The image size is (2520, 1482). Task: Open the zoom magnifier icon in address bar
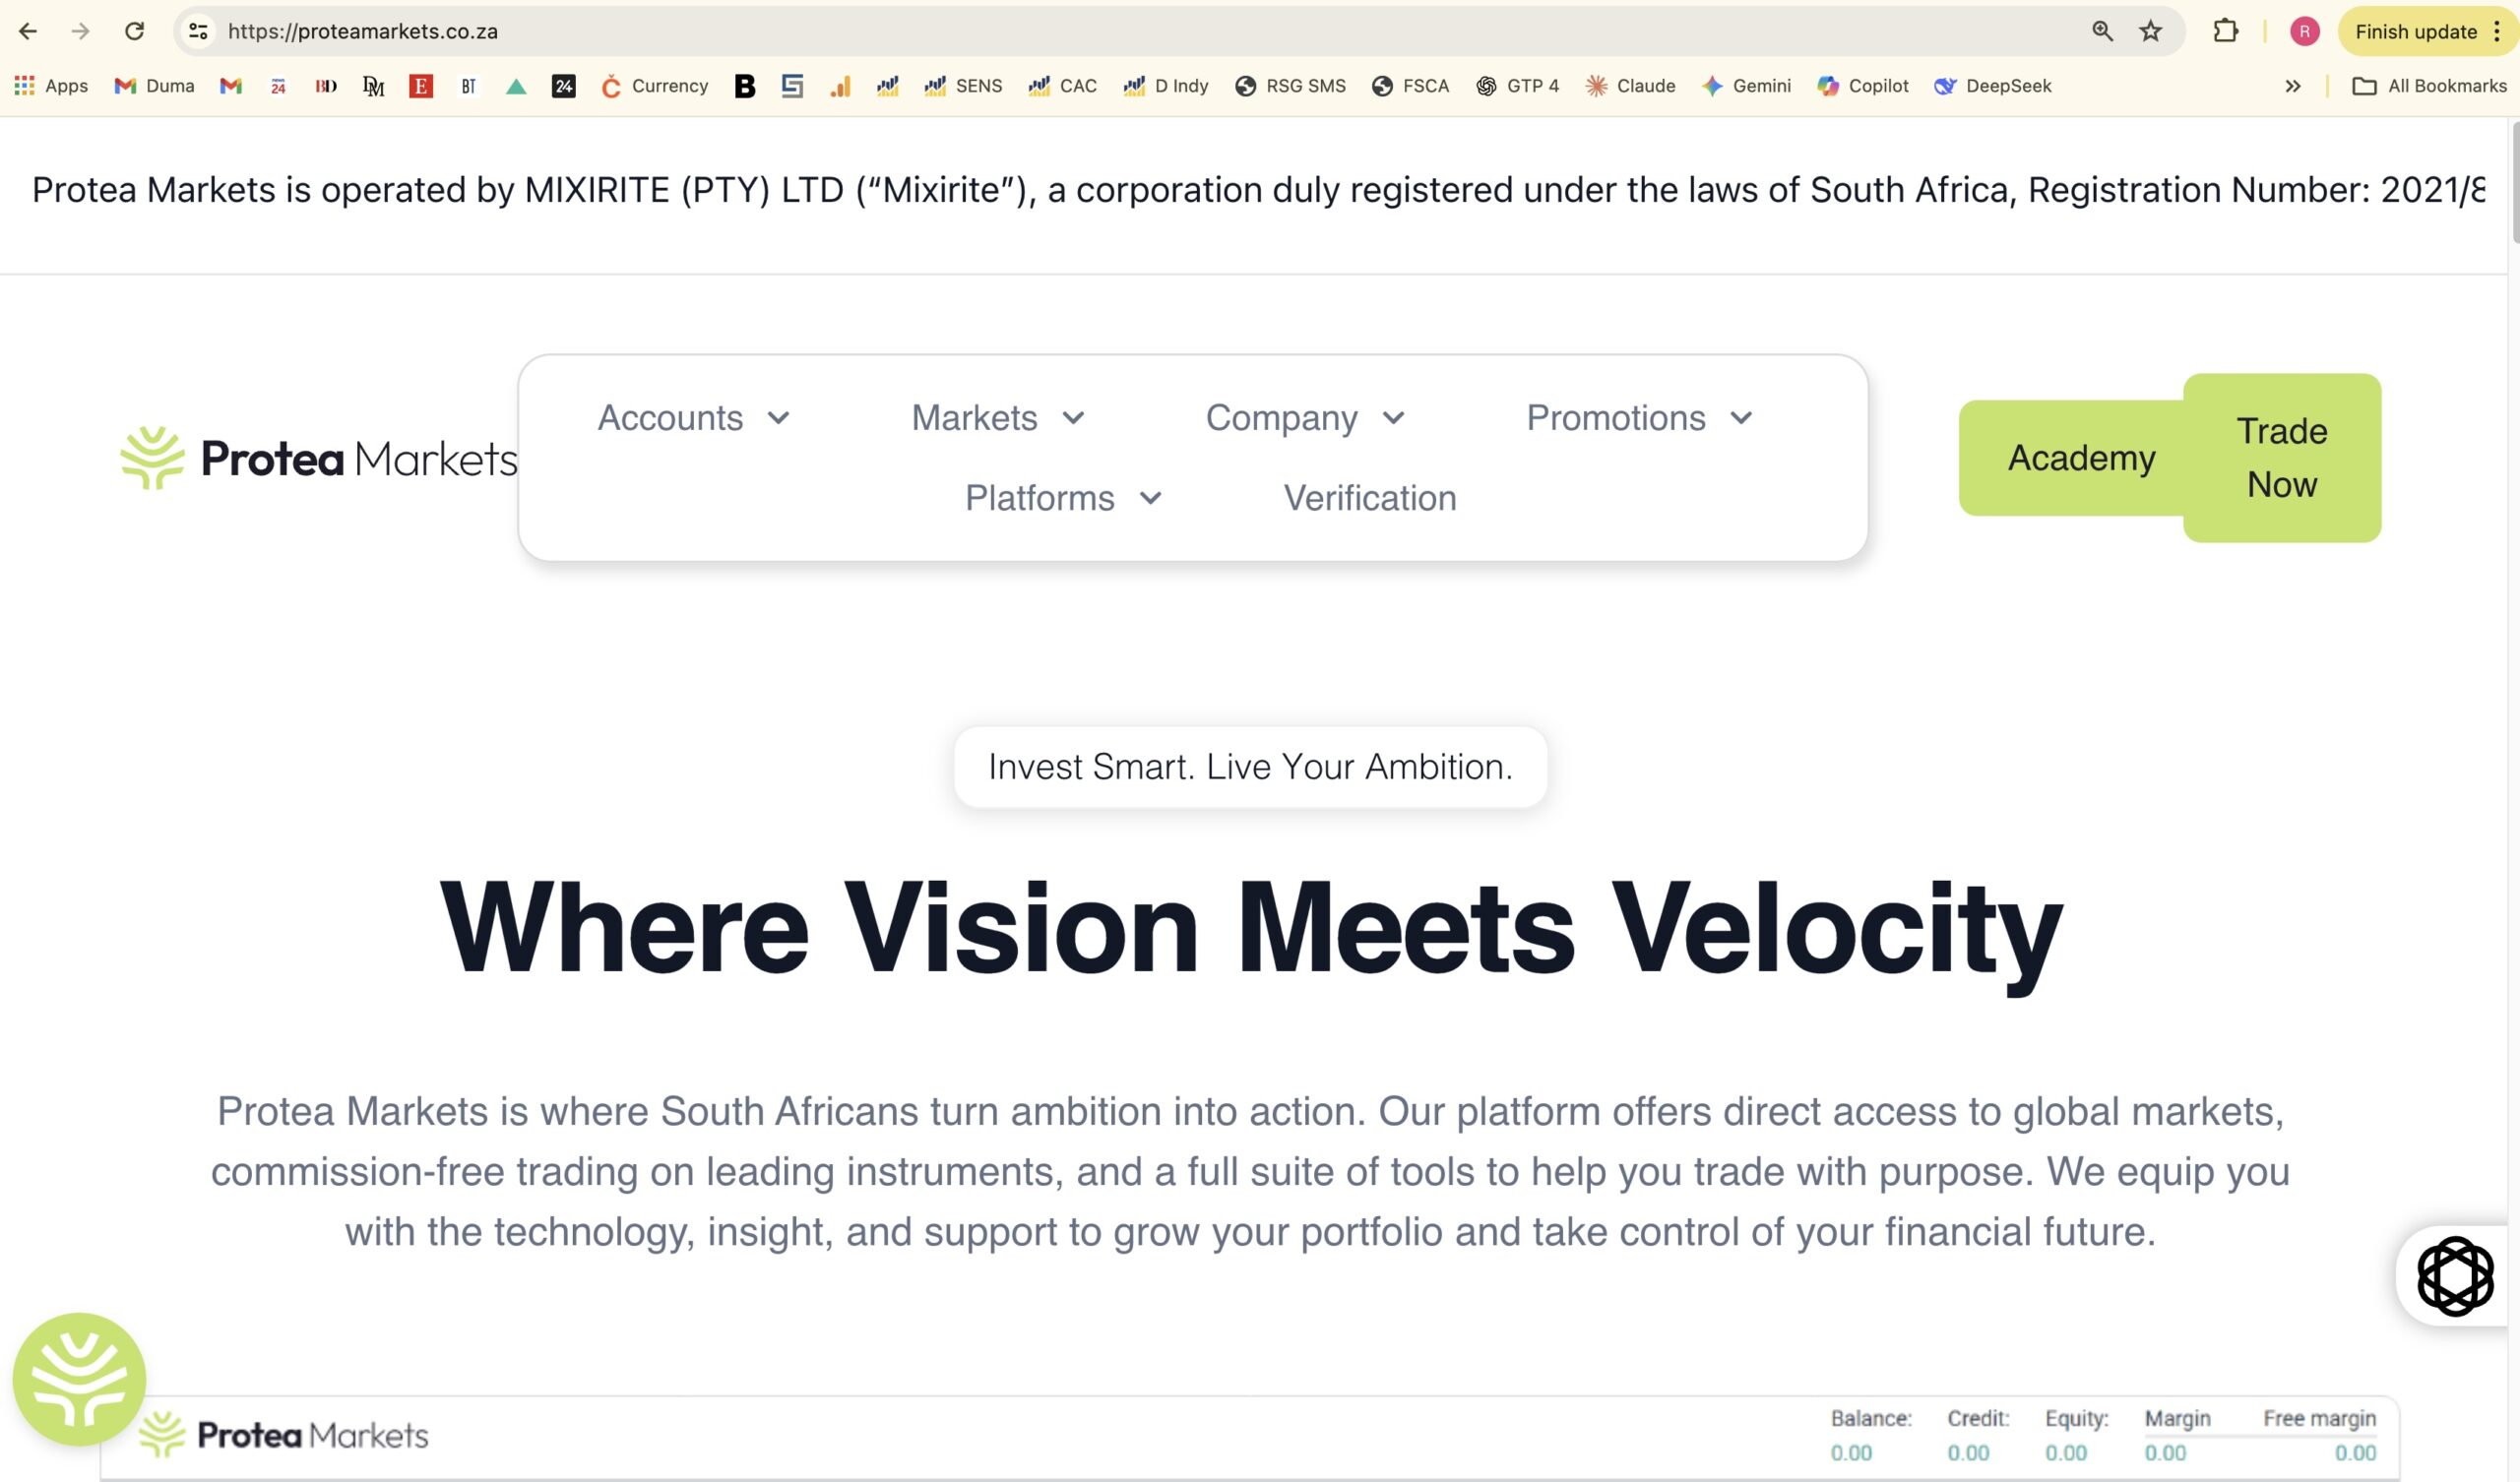(2102, 31)
